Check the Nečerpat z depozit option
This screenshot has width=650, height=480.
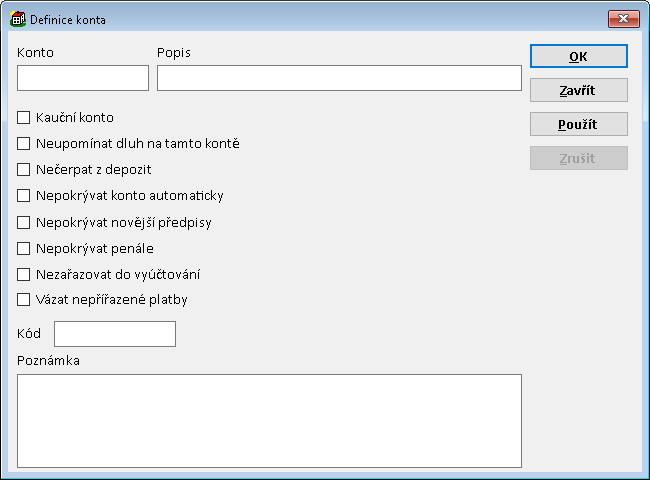click(24, 170)
